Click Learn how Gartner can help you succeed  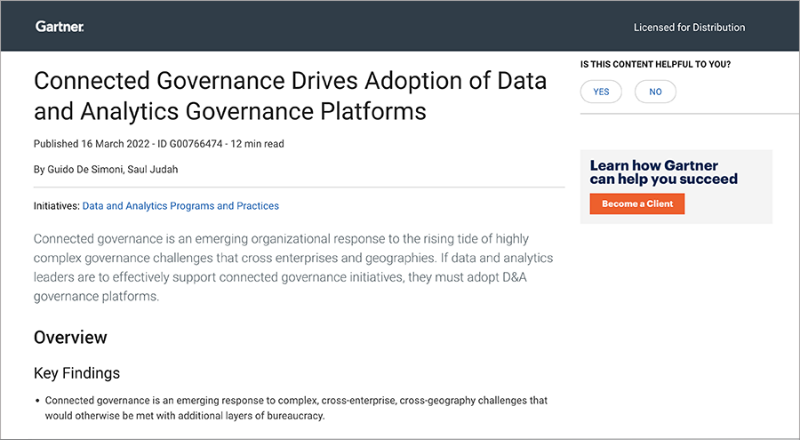(663, 172)
